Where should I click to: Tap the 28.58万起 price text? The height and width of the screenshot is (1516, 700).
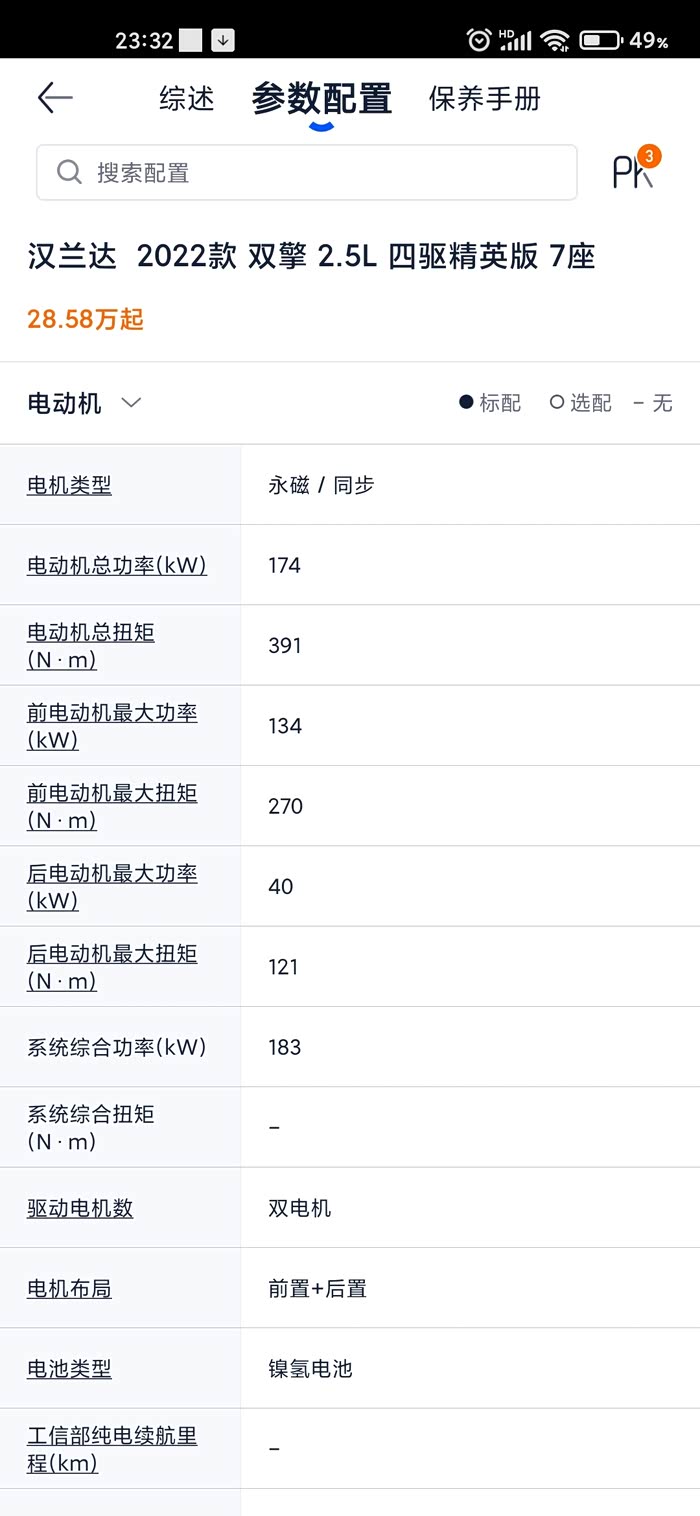click(x=85, y=319)
